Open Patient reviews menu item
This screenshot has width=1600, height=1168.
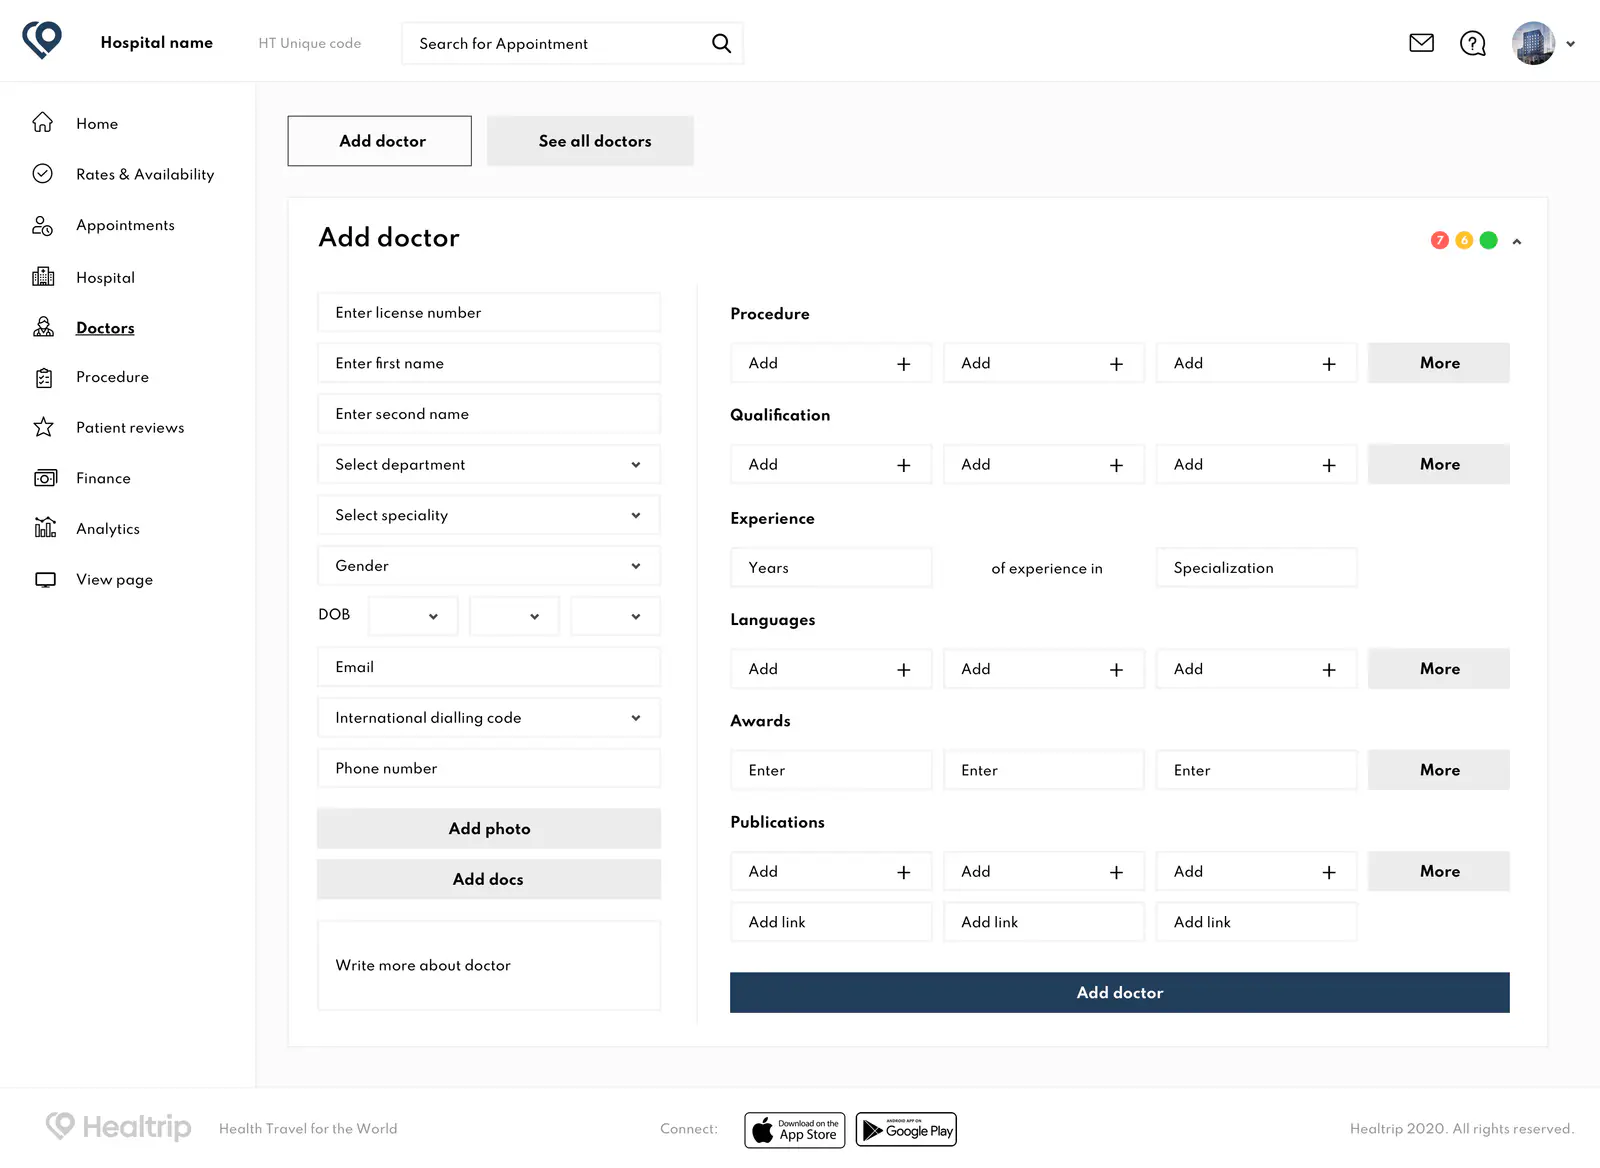[130, 427]
